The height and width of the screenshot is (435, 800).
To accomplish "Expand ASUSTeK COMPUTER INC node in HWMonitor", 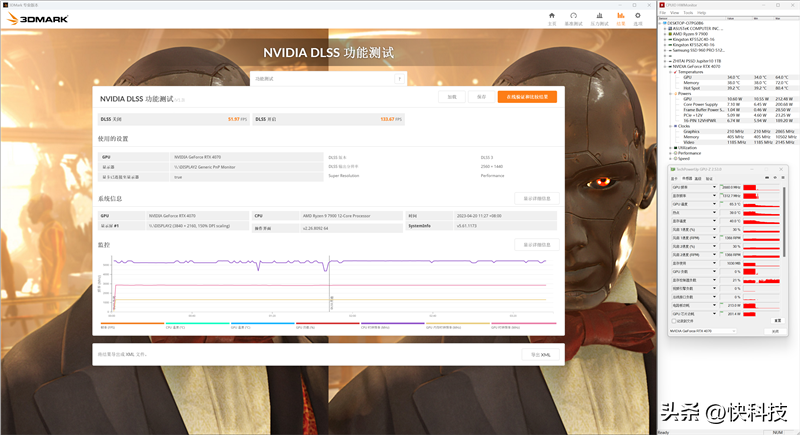I will click(x=665, y=29).
